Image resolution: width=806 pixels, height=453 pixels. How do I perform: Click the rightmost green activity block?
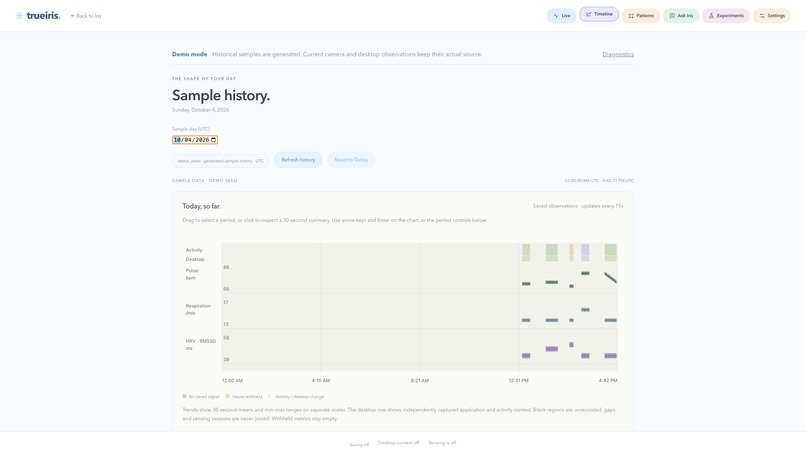pos(610,252)
